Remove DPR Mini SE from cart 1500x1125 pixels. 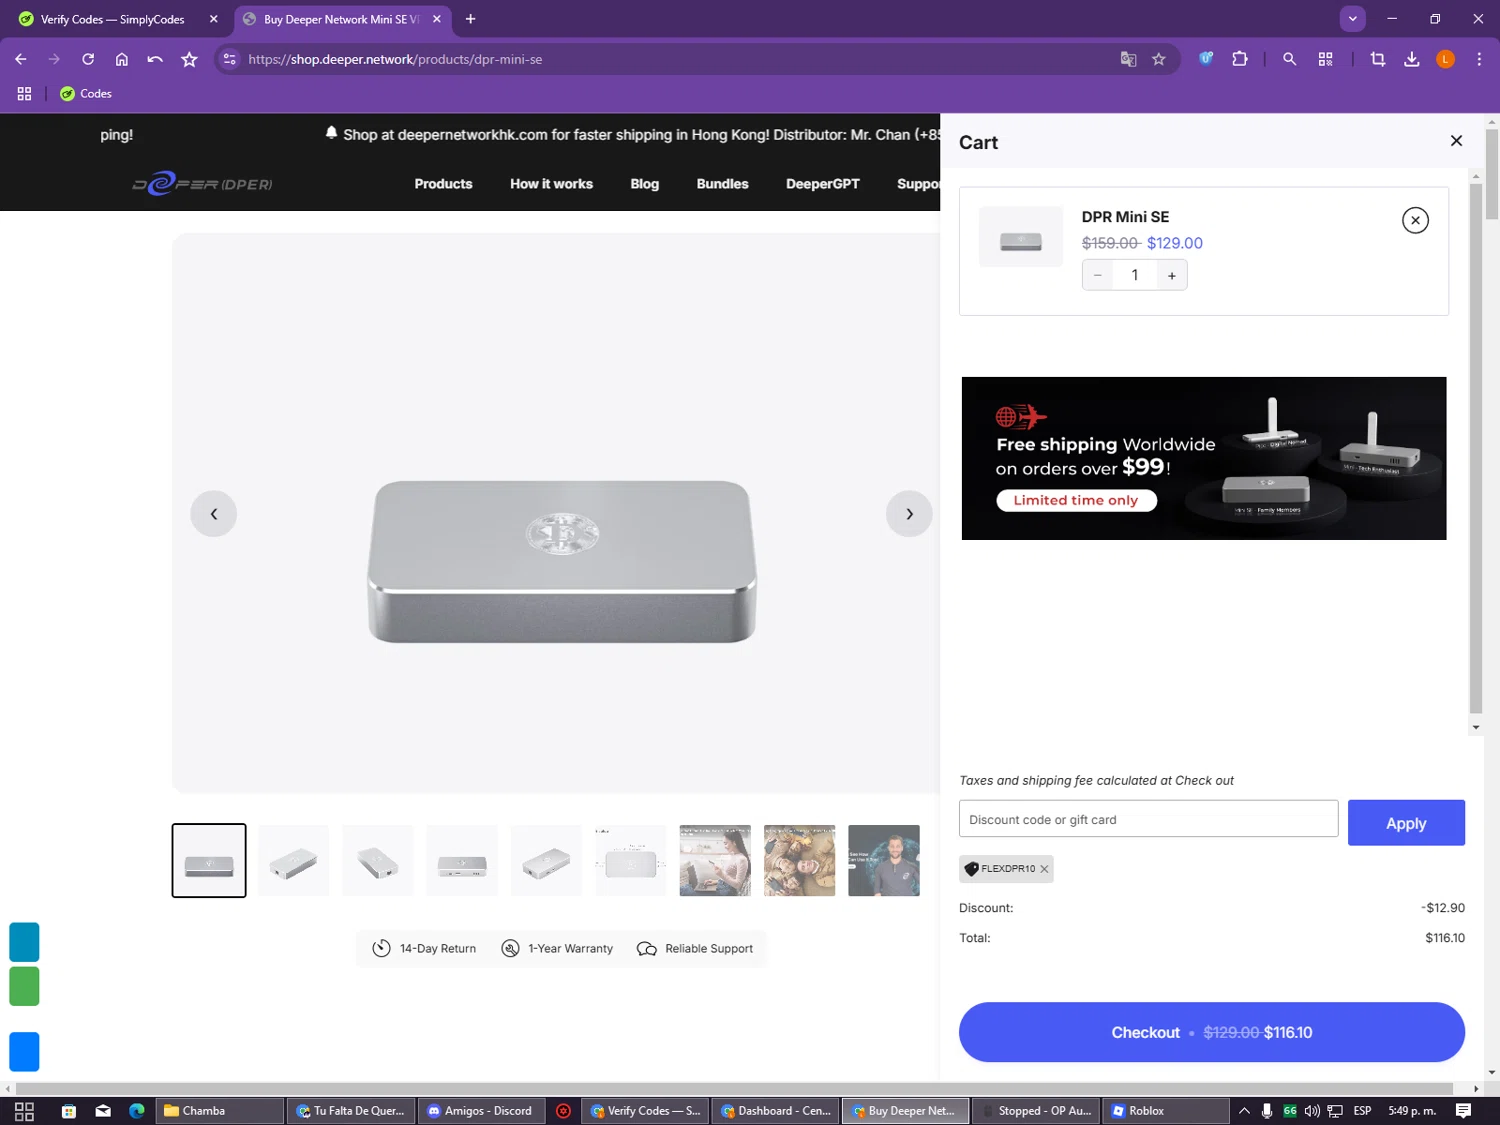1415,220
